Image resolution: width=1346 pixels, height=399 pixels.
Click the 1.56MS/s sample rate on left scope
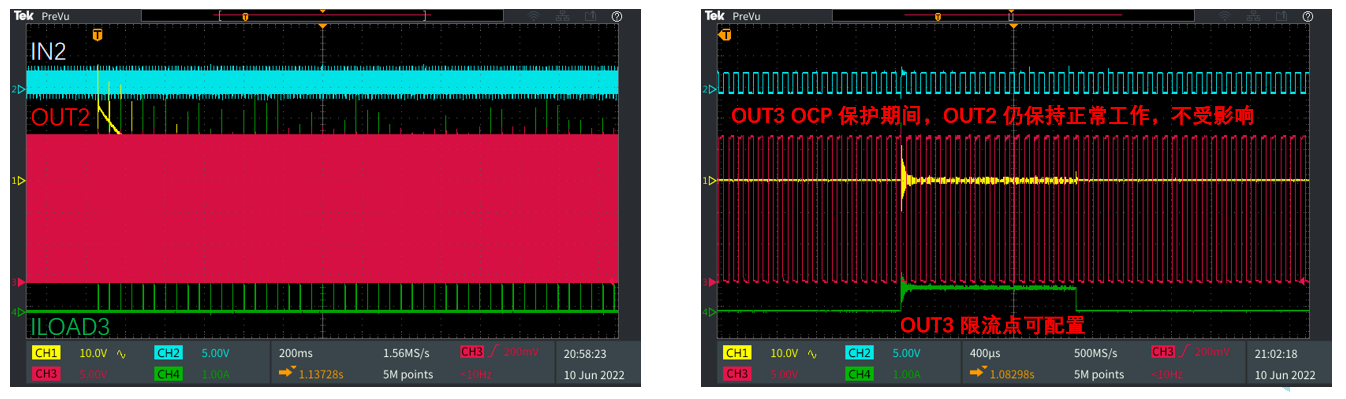click(x=407, y=353)
